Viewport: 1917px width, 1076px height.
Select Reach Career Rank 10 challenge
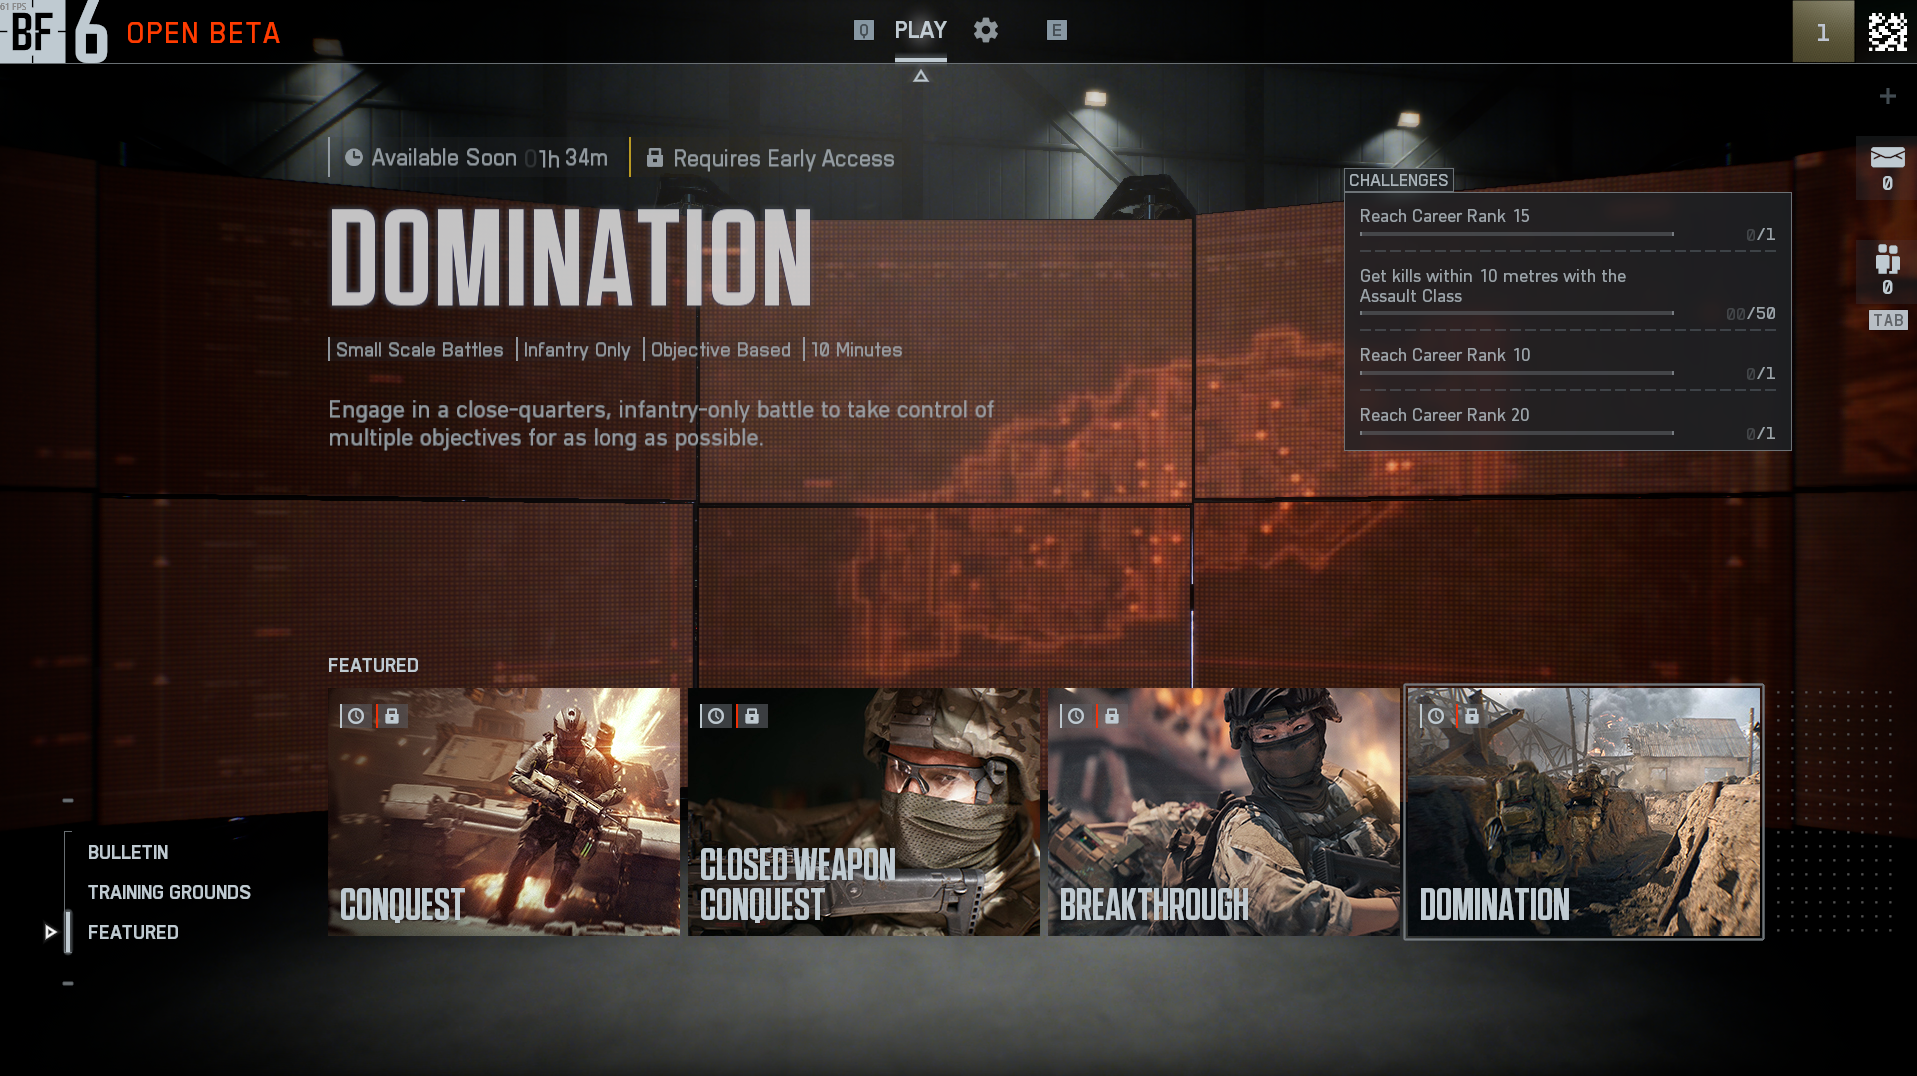pos(1567,363)
